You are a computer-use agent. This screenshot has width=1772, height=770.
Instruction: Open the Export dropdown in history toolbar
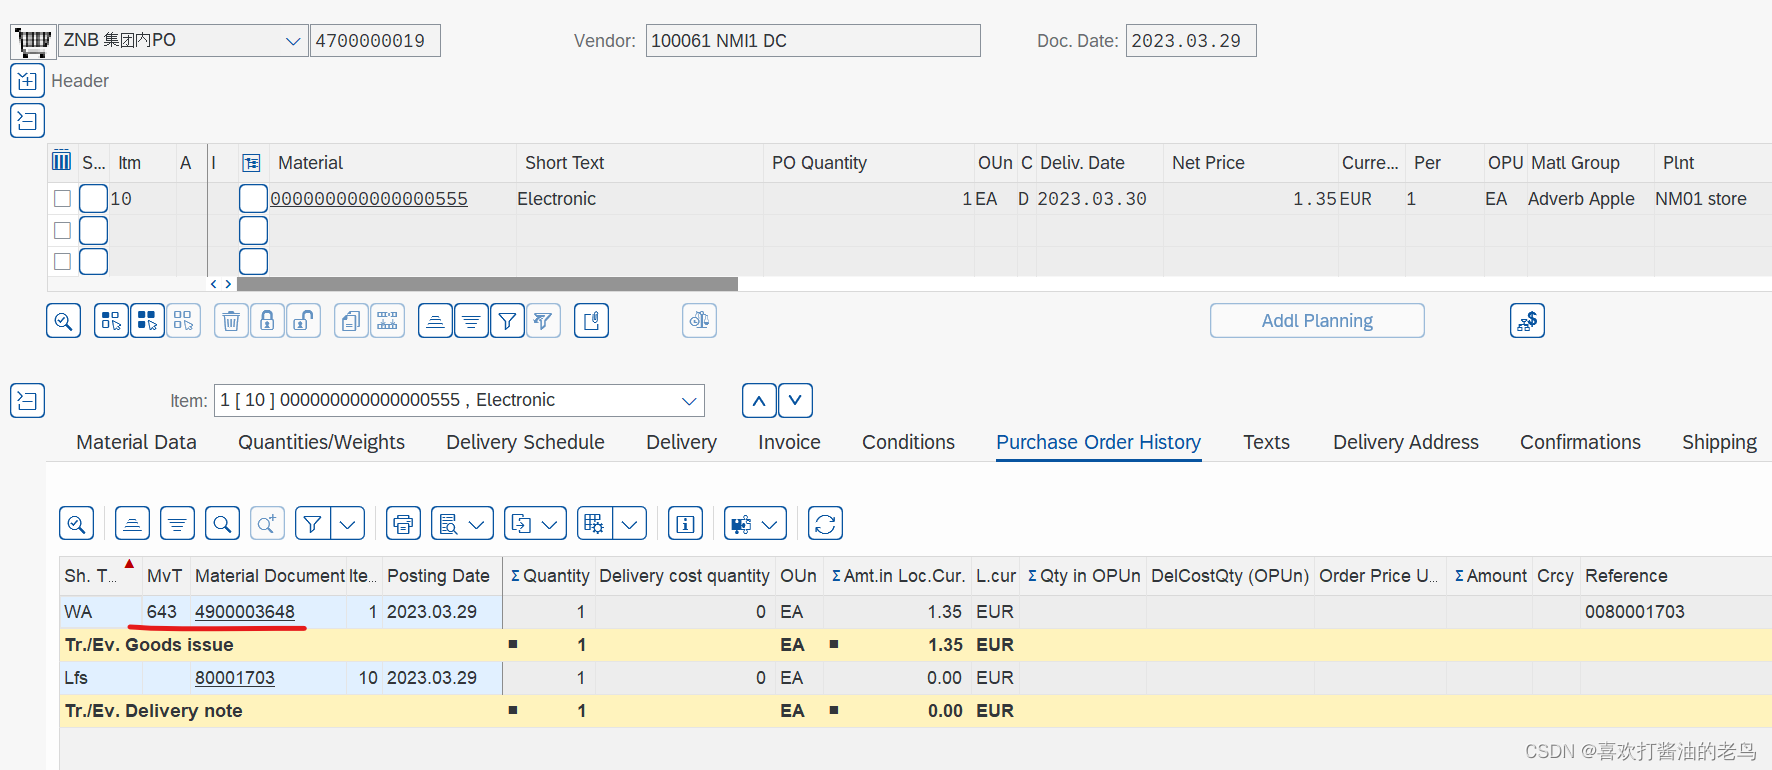(535, 524)
